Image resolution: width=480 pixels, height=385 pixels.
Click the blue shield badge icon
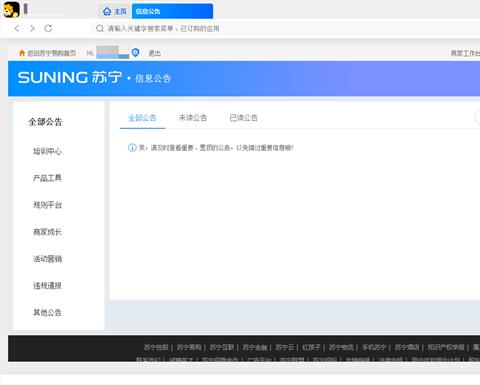135,52
